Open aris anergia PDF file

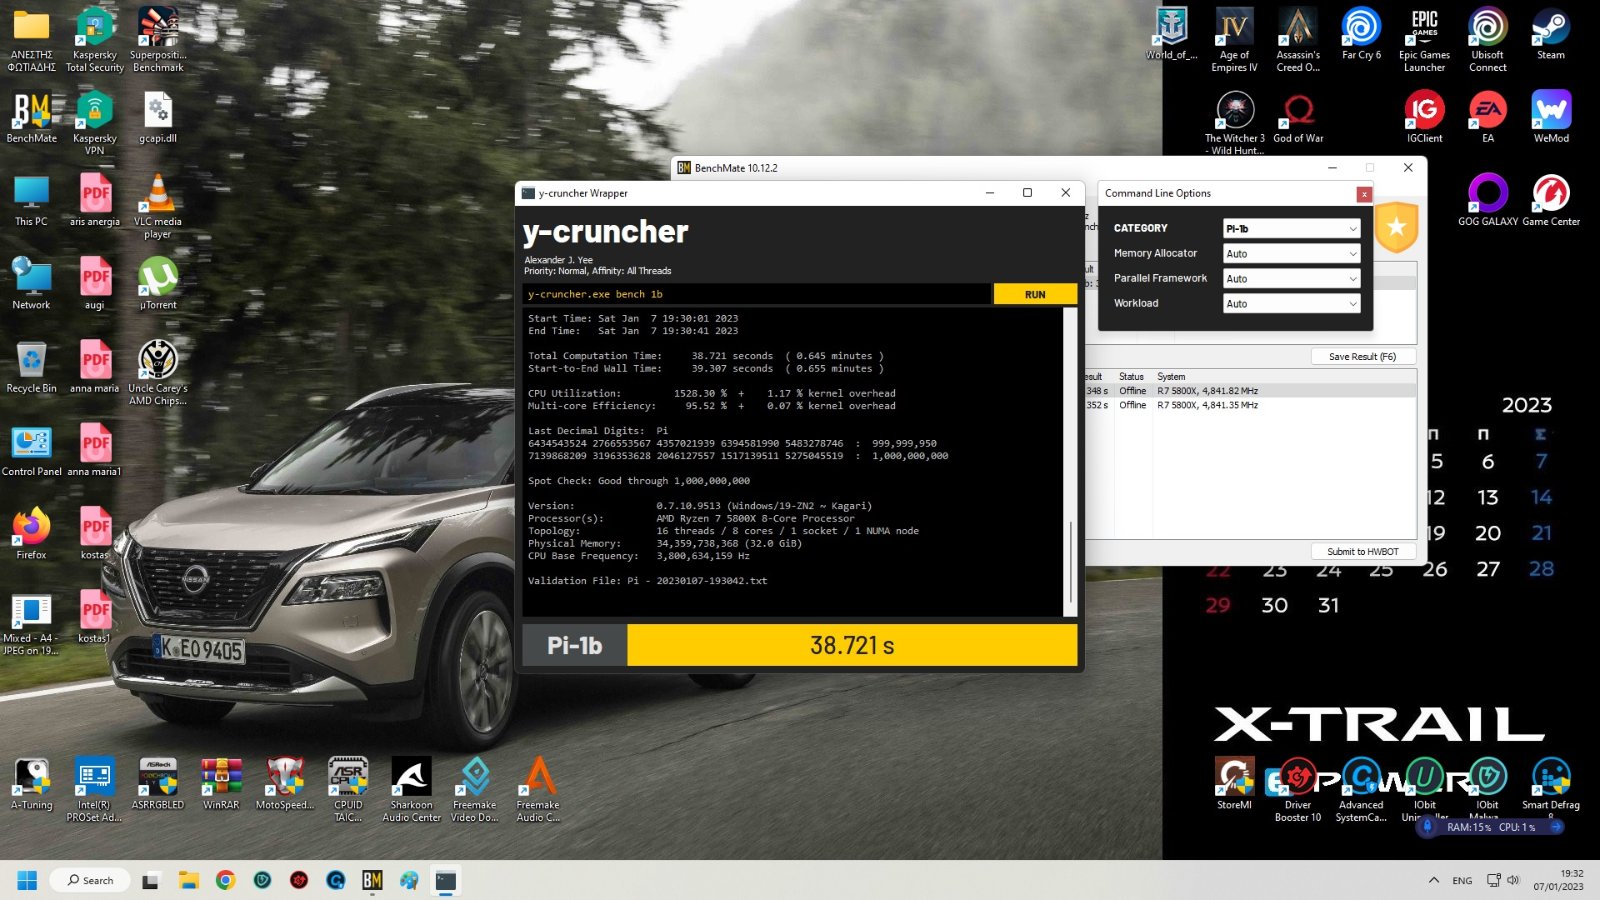tap(94, 201)
